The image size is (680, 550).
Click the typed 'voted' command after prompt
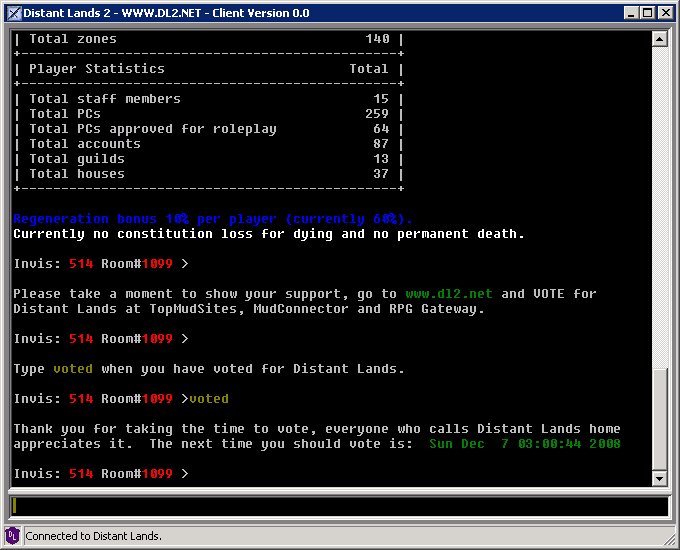coord(209,399)
